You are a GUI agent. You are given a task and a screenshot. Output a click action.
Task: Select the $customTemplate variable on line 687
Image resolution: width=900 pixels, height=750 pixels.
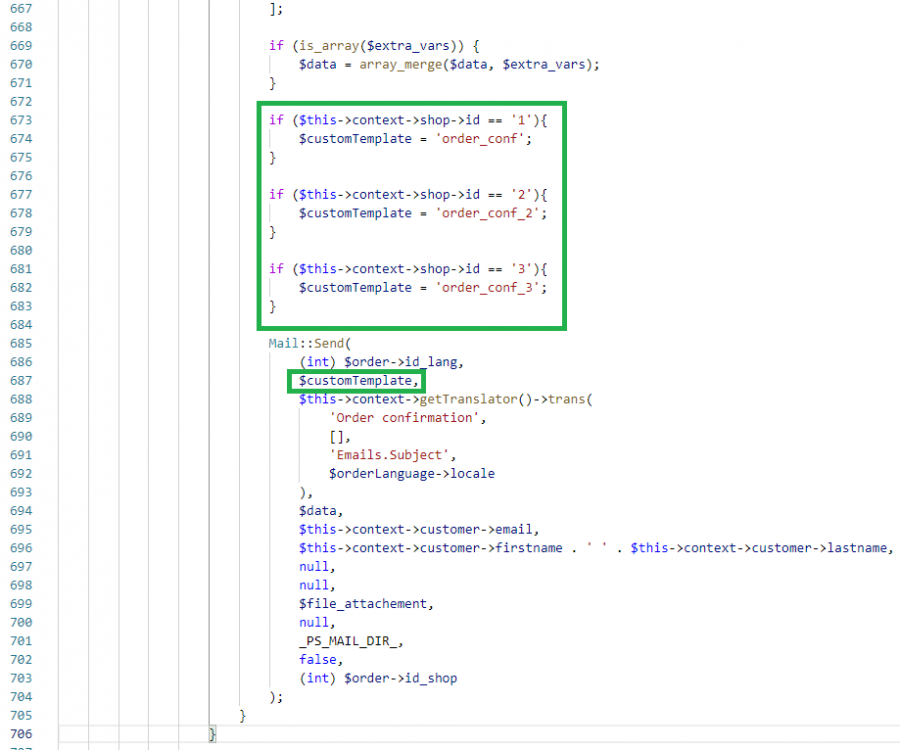(x=356, y=381)
